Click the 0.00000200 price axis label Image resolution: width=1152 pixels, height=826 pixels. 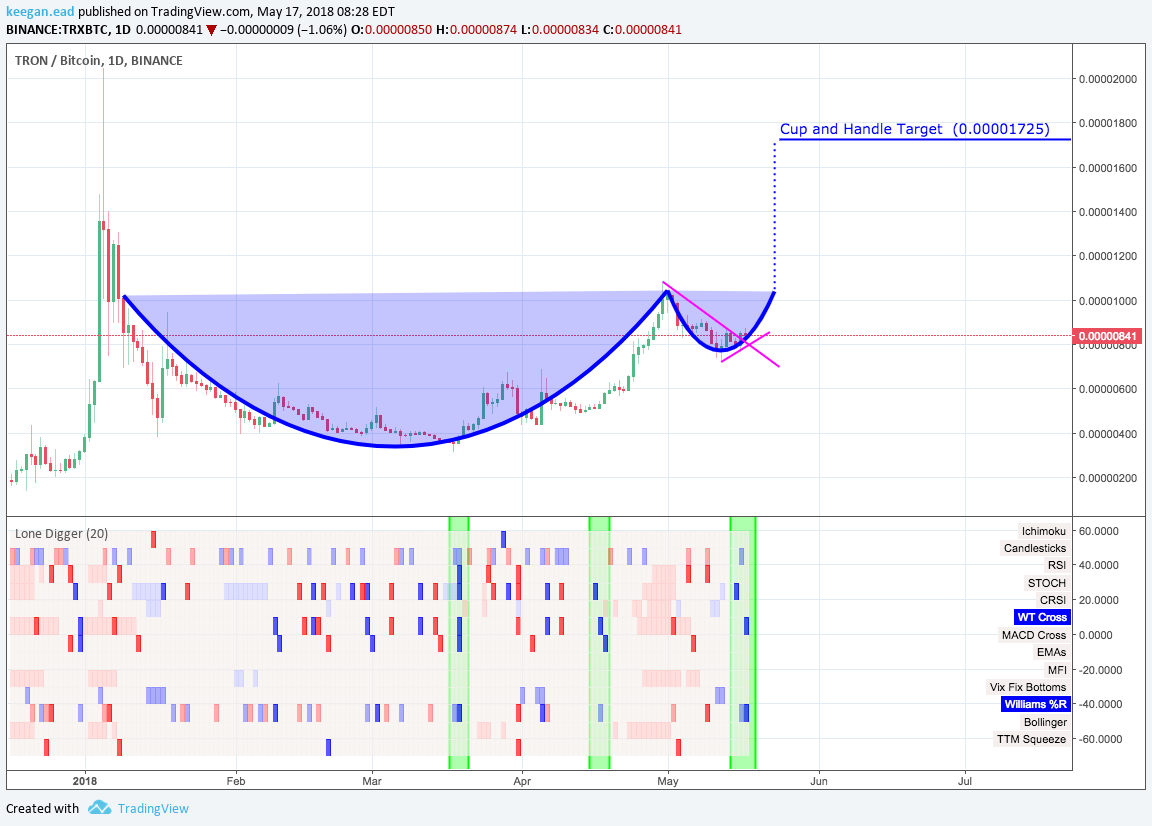[1108, 478]
